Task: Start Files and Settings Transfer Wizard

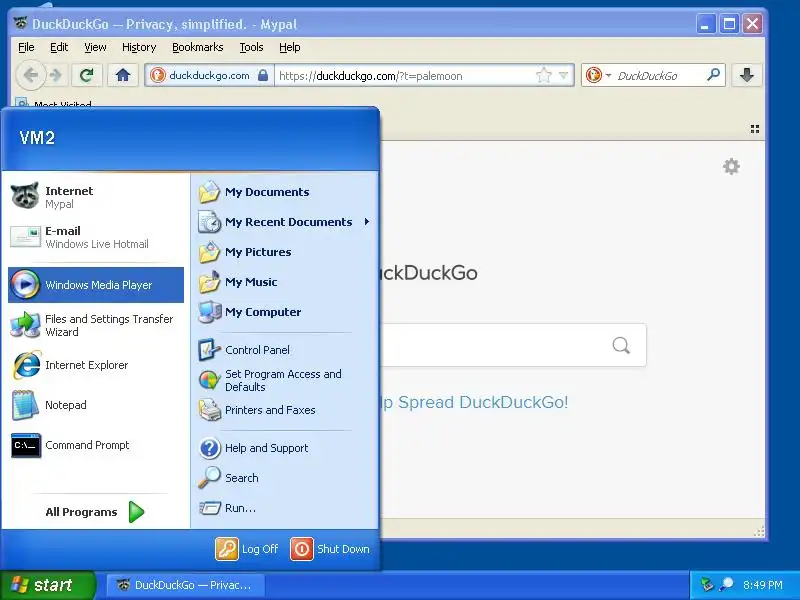Action: coord(95,325)
